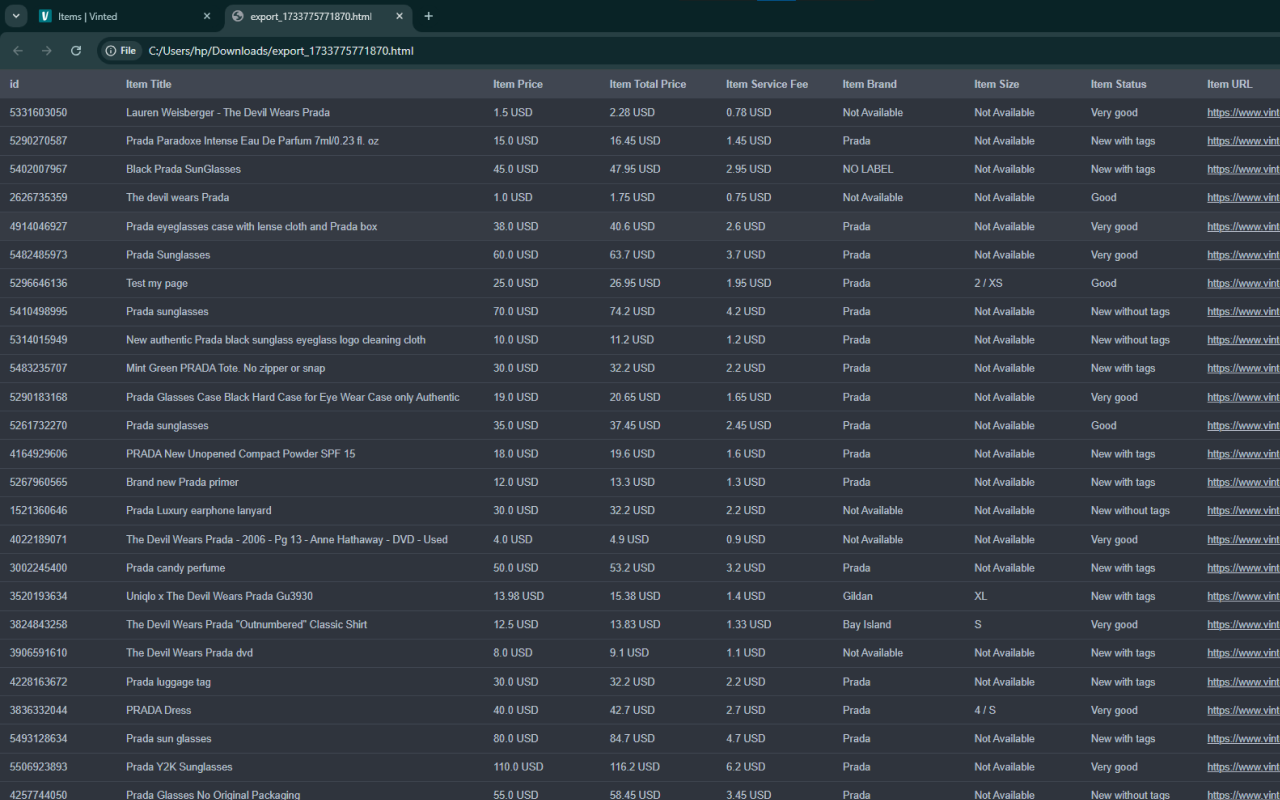
Task: Click title 'Prada eyeglasses case with lense cloth'
Action: [x=252, y=227]
